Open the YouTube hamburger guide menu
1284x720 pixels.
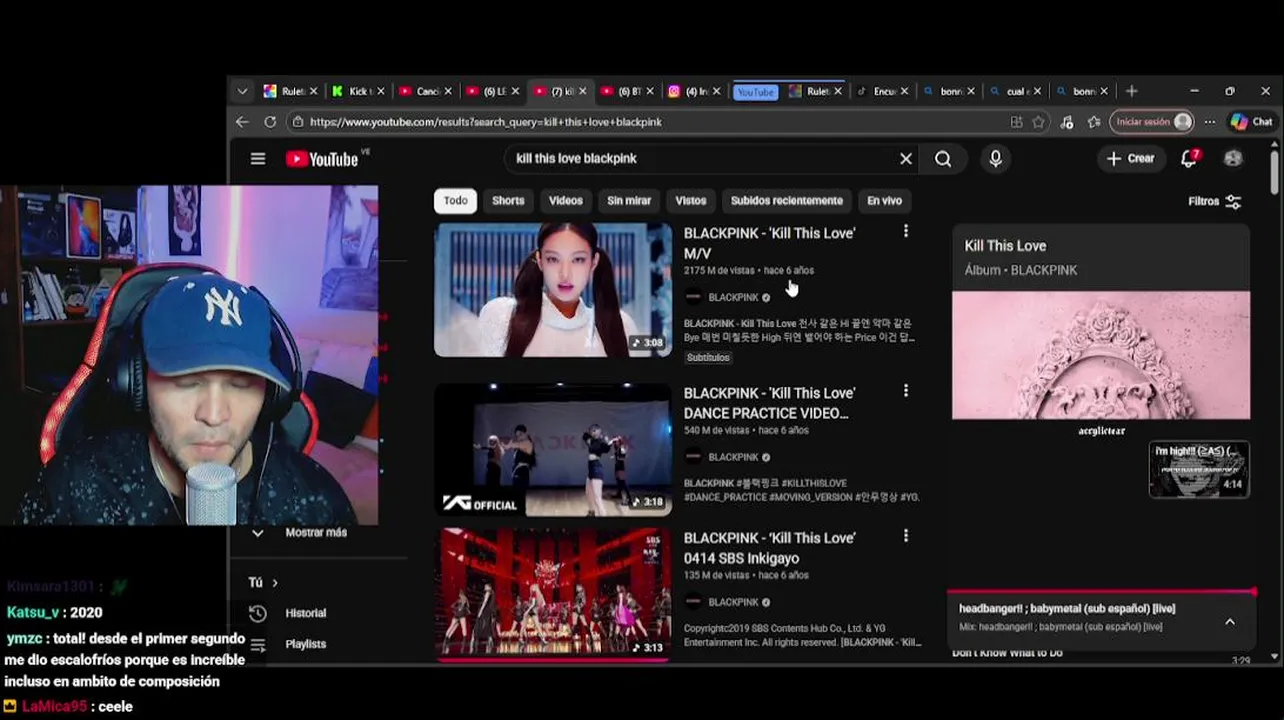coord(258,158)
